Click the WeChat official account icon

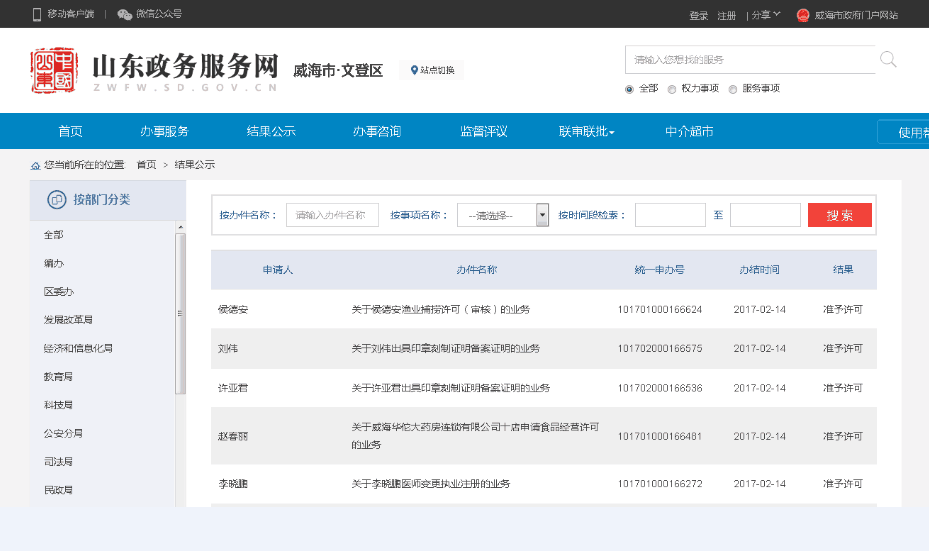click(124, 14)
